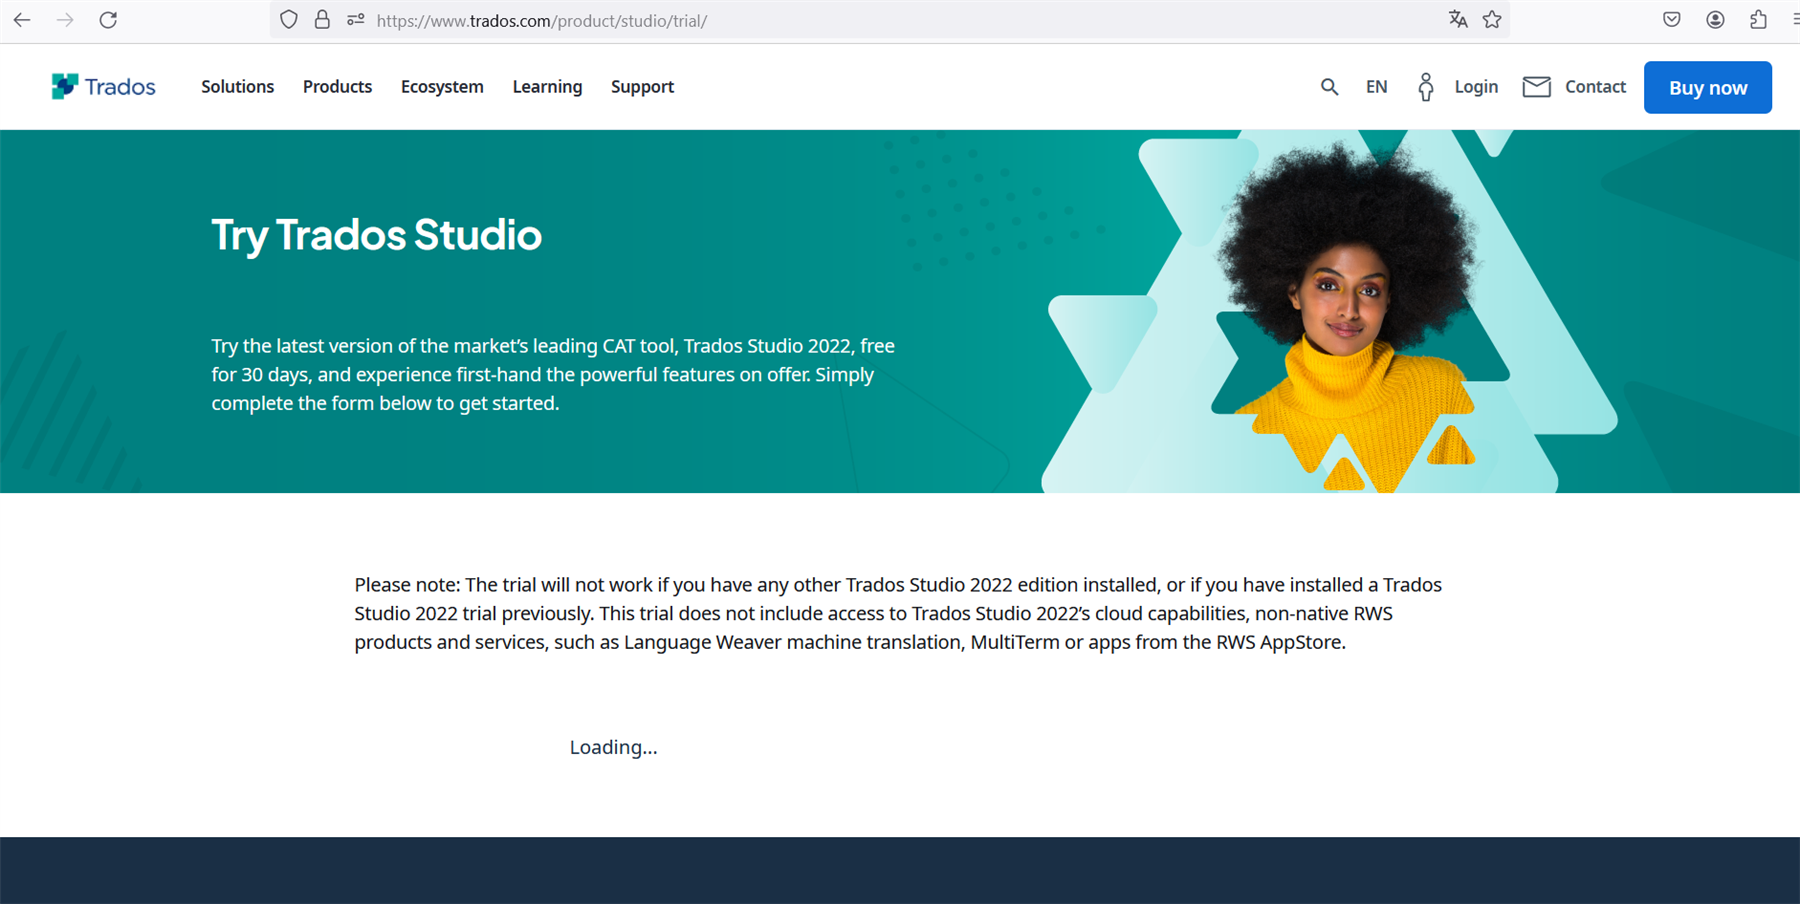Open tracking protection shield icon

(289, 20)
